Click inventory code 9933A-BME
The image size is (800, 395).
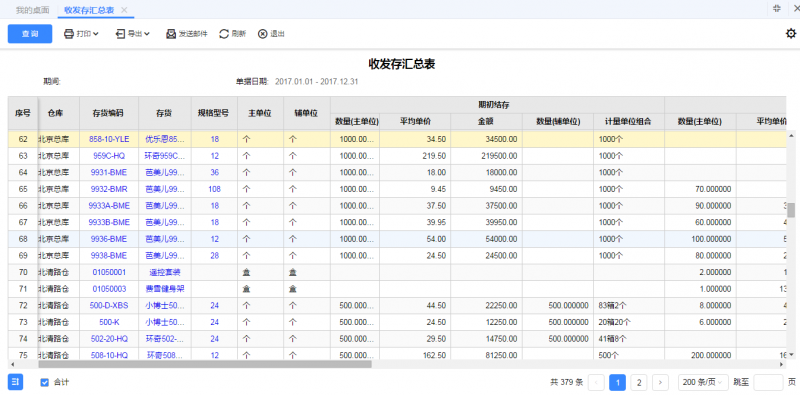[x=109, y=206]
